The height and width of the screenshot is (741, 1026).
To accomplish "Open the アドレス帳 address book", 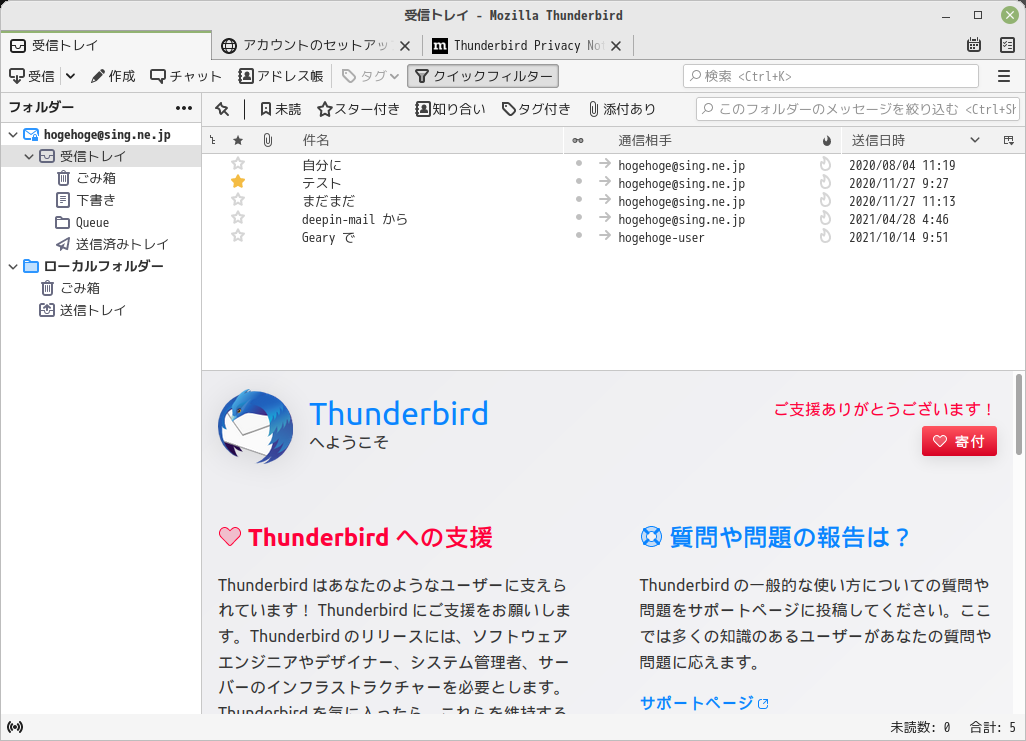I will coord(281,77).
